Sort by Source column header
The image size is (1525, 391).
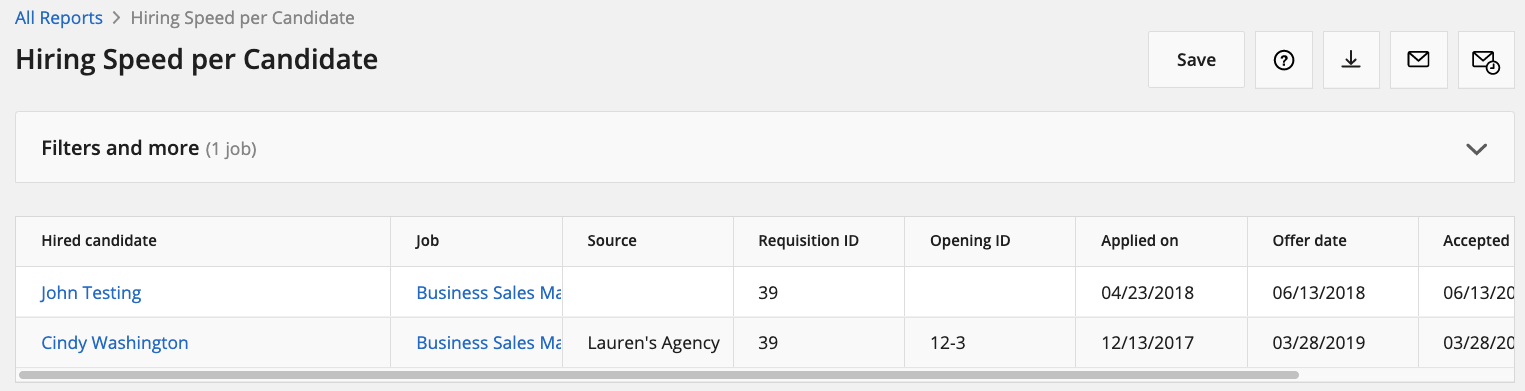612,241
